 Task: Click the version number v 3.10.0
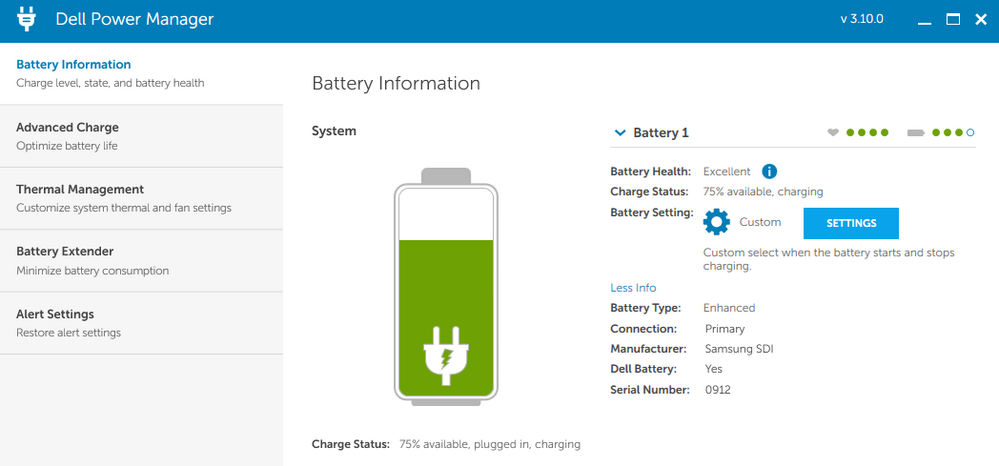click(862, 18)
